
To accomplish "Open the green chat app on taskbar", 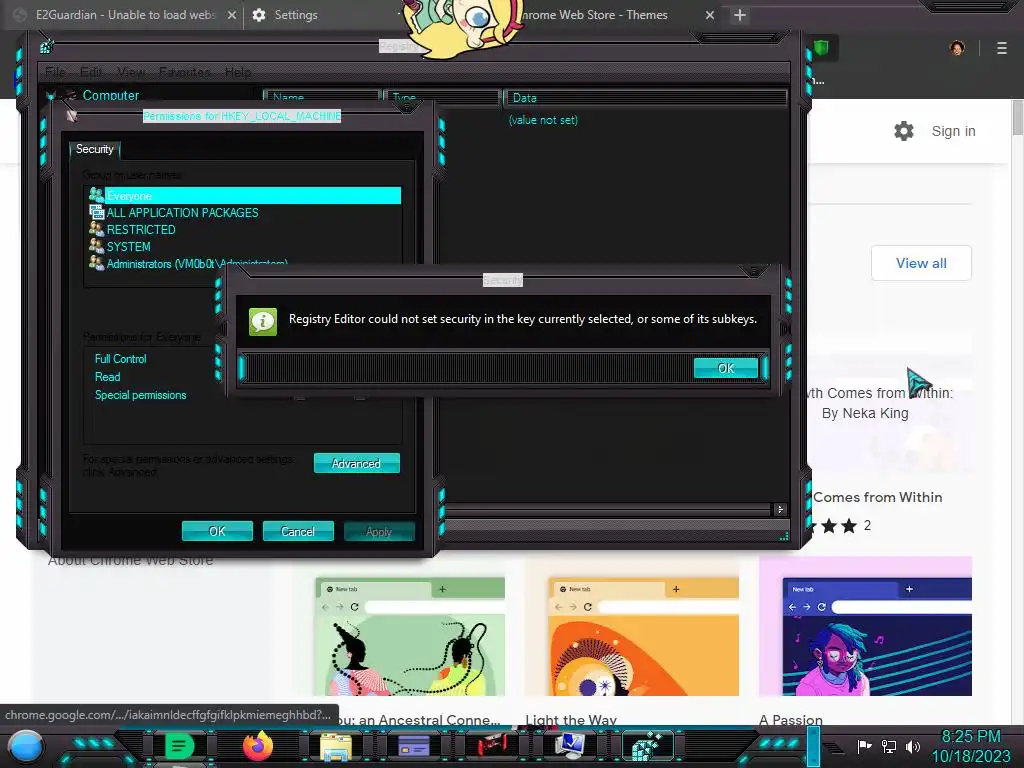I will 179,746.
